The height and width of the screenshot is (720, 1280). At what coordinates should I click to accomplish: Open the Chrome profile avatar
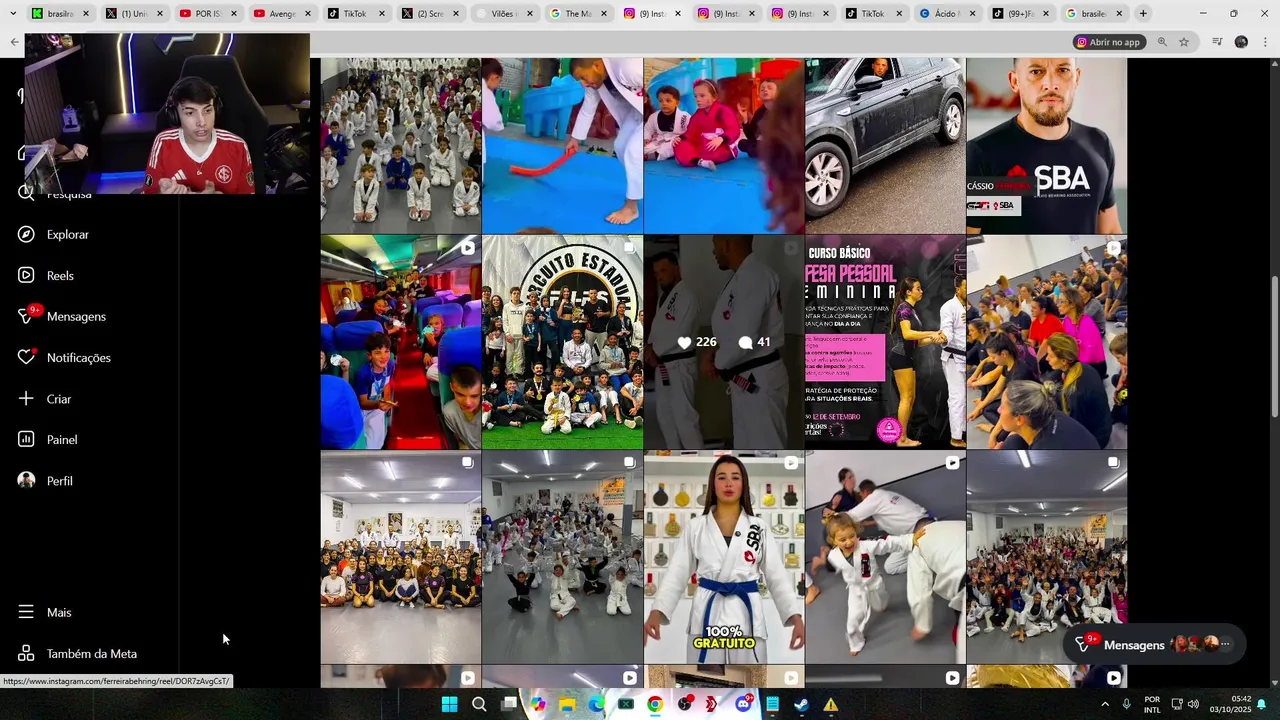1241,42
